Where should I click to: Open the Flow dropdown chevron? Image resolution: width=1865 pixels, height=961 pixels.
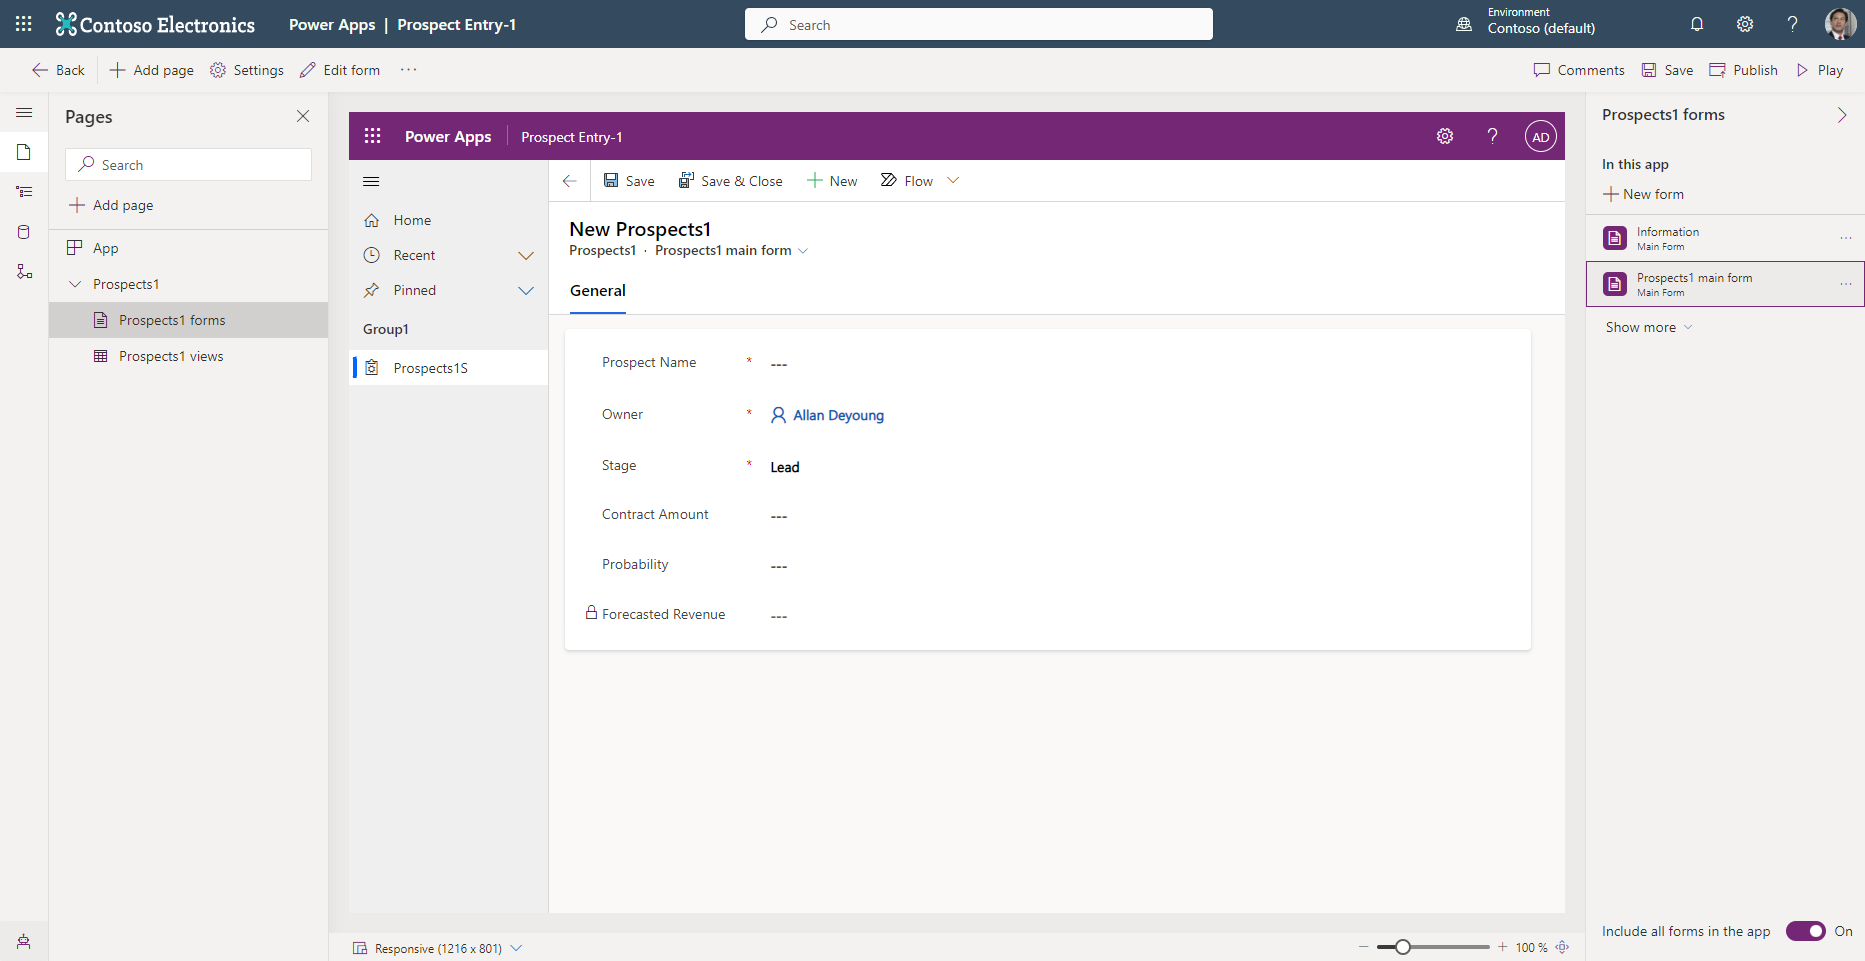point(953,181)
